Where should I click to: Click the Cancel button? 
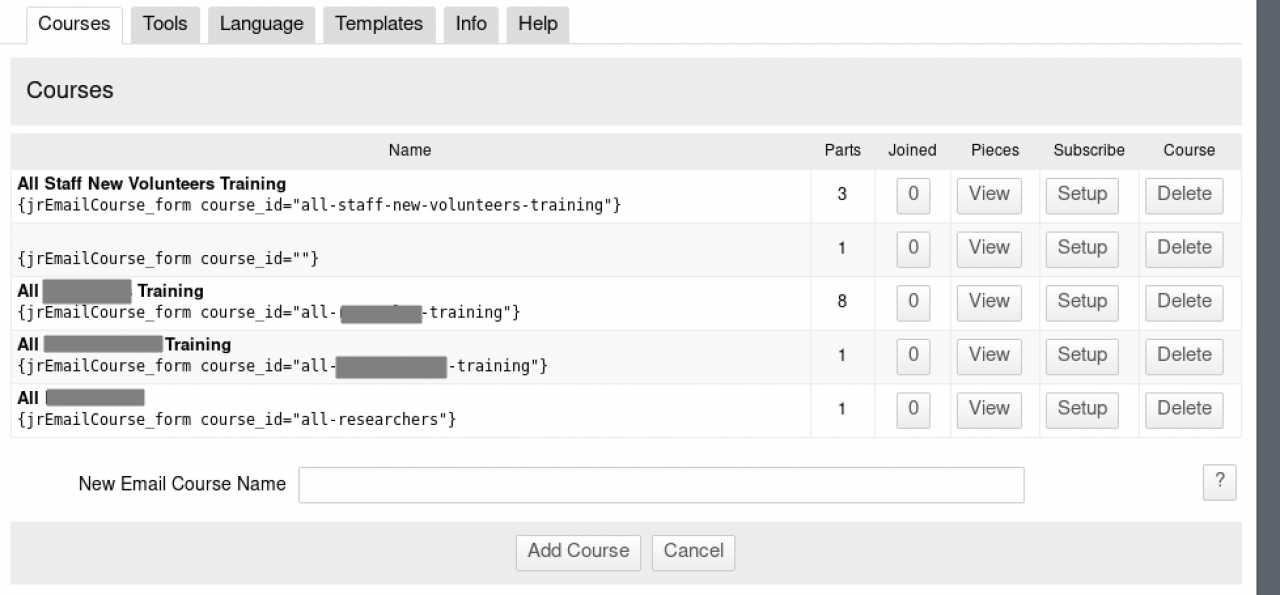pos(693,551)
